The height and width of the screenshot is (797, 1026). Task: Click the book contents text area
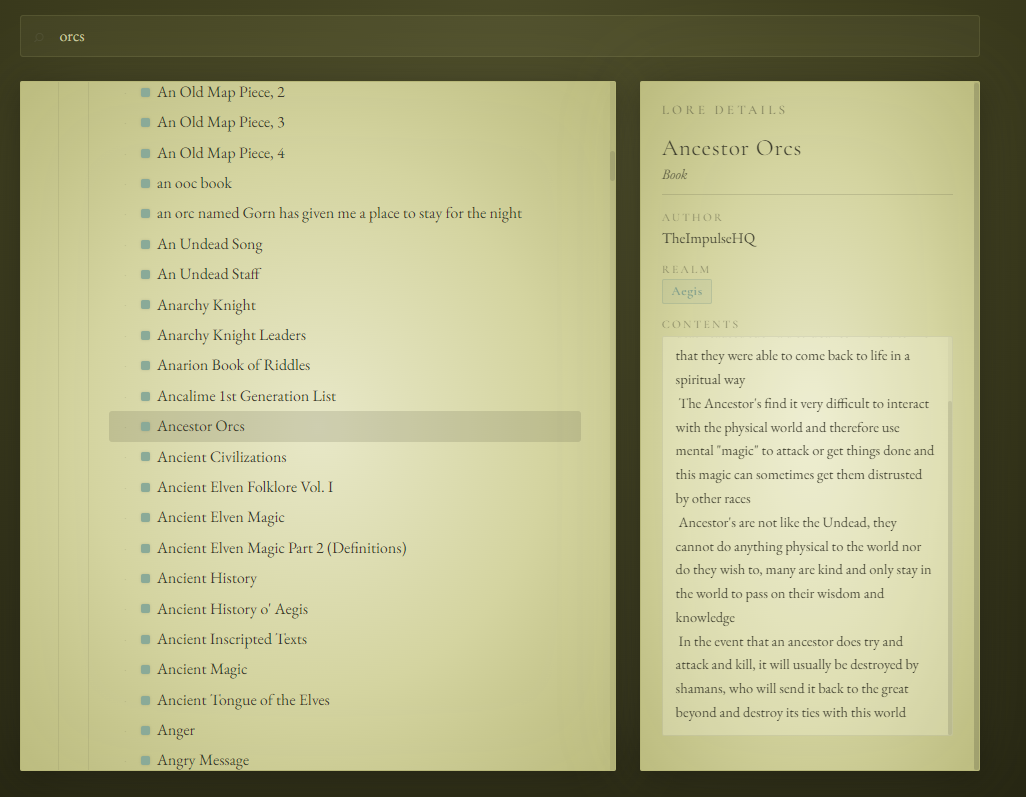pyautogui.click(x=805, y=535)
